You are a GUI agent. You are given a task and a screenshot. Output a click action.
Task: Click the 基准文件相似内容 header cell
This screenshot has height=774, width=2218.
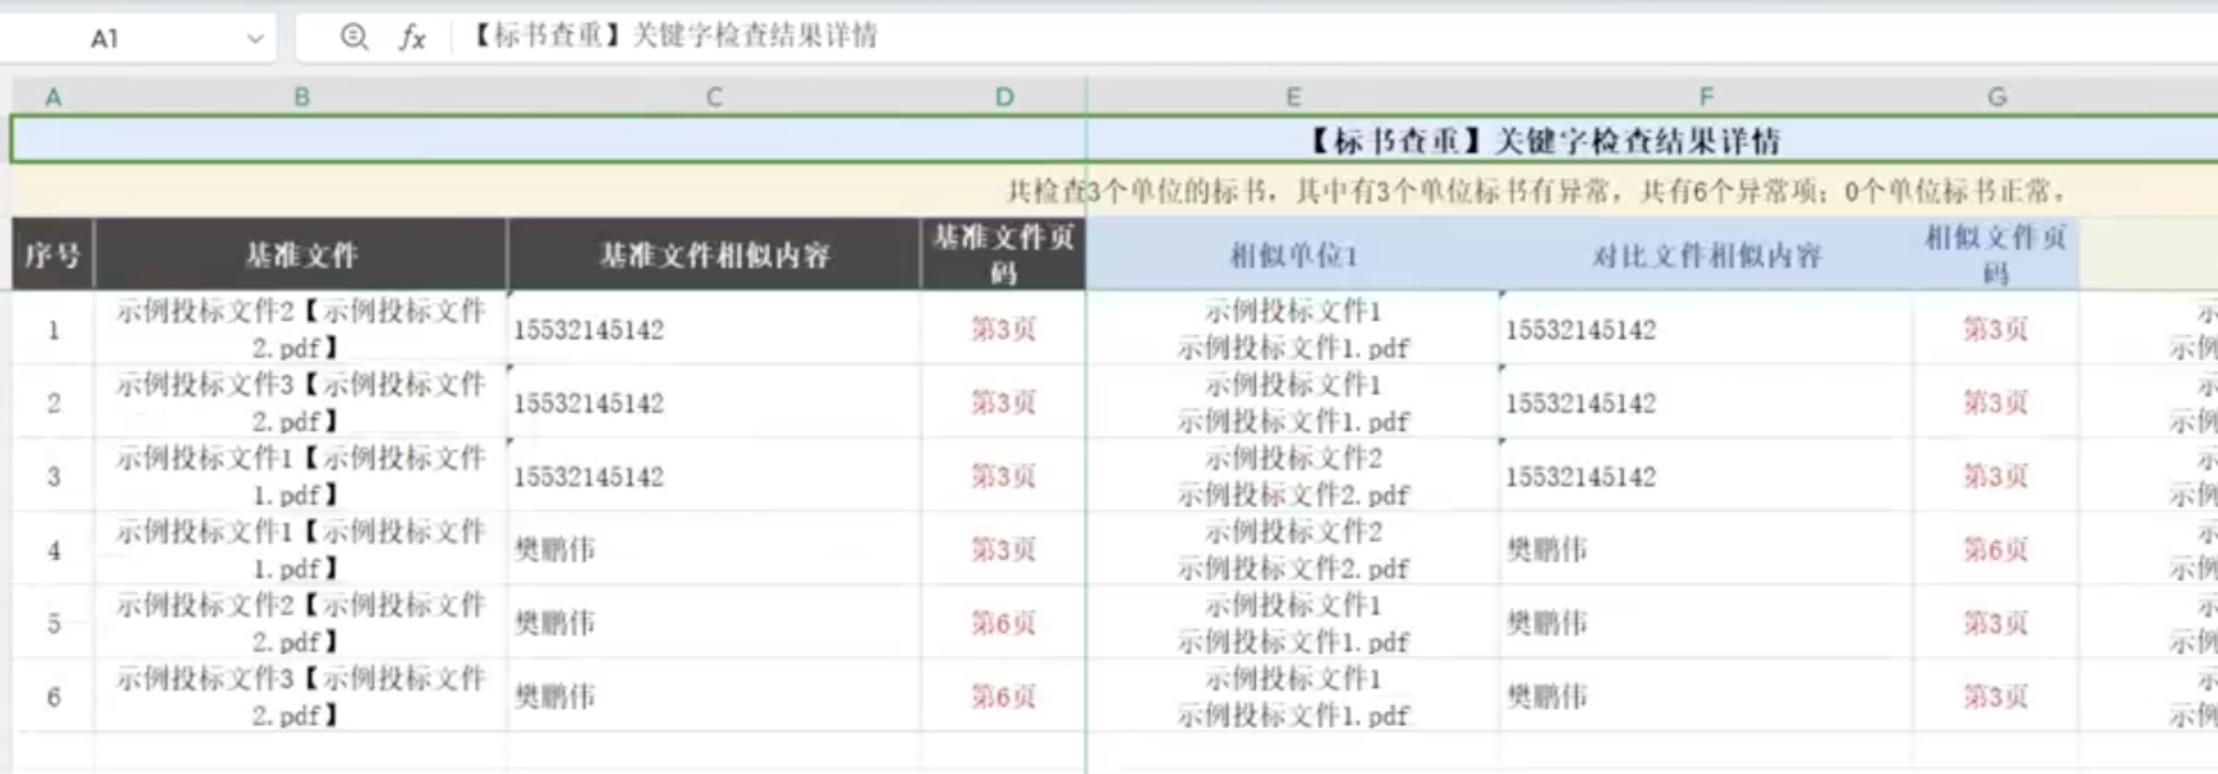coord(714,255)
